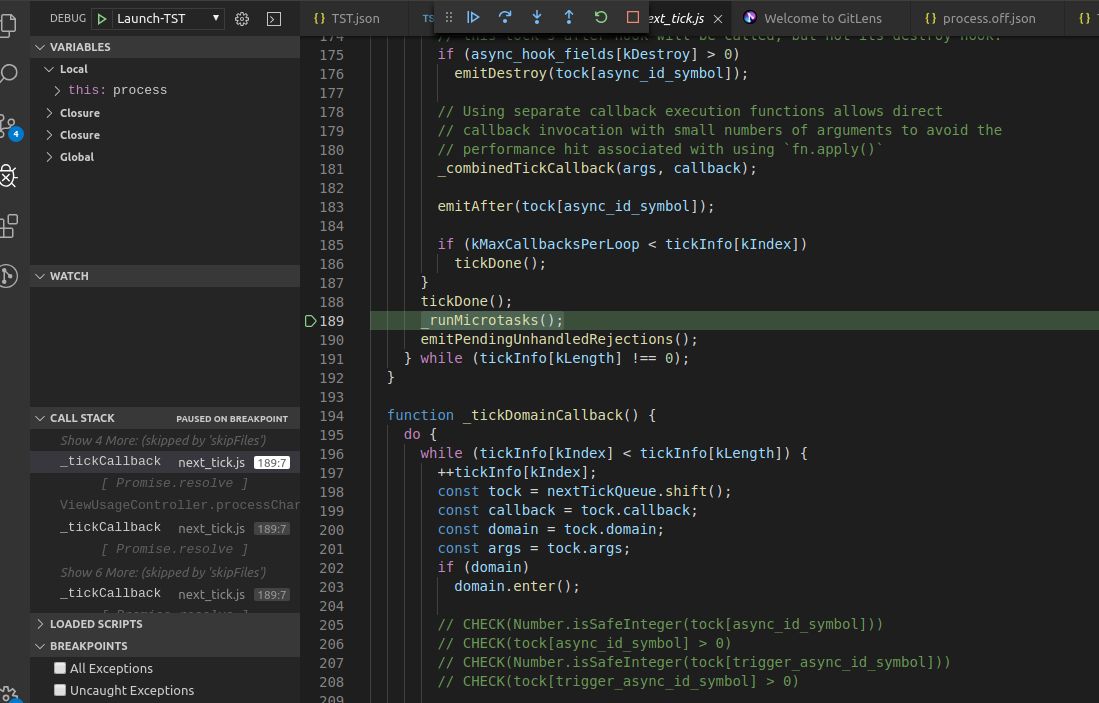The height and width of the screenshot is (703, 1099).
Task: Step Into in the debug toolbar
Action: (537, 17)
